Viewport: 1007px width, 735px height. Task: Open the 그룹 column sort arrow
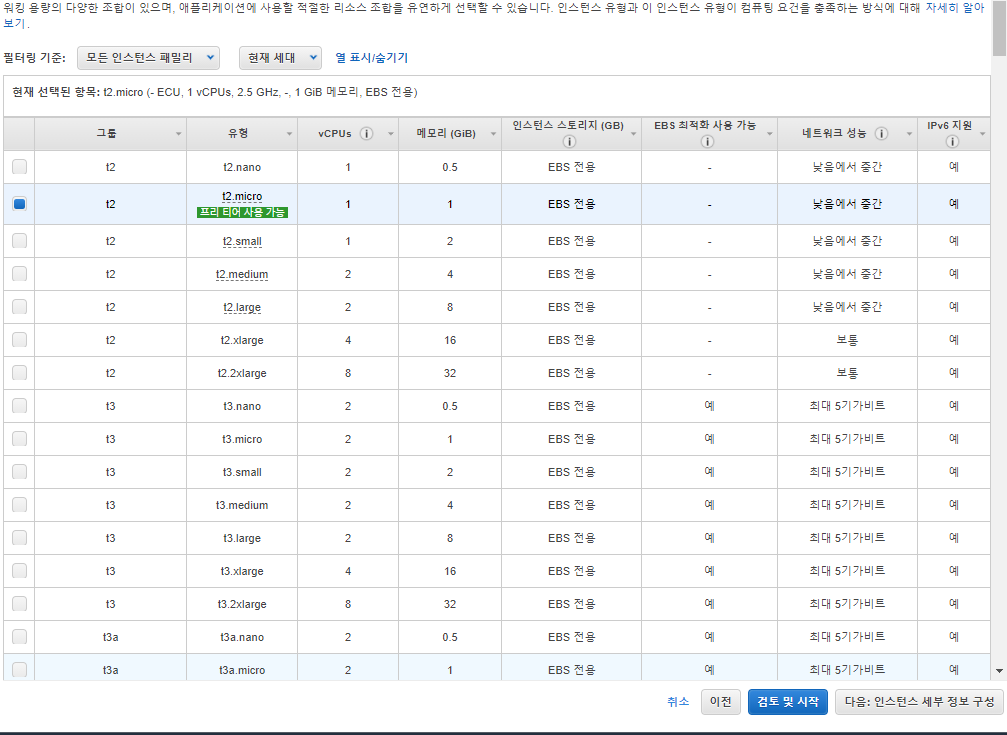(179, 134)
